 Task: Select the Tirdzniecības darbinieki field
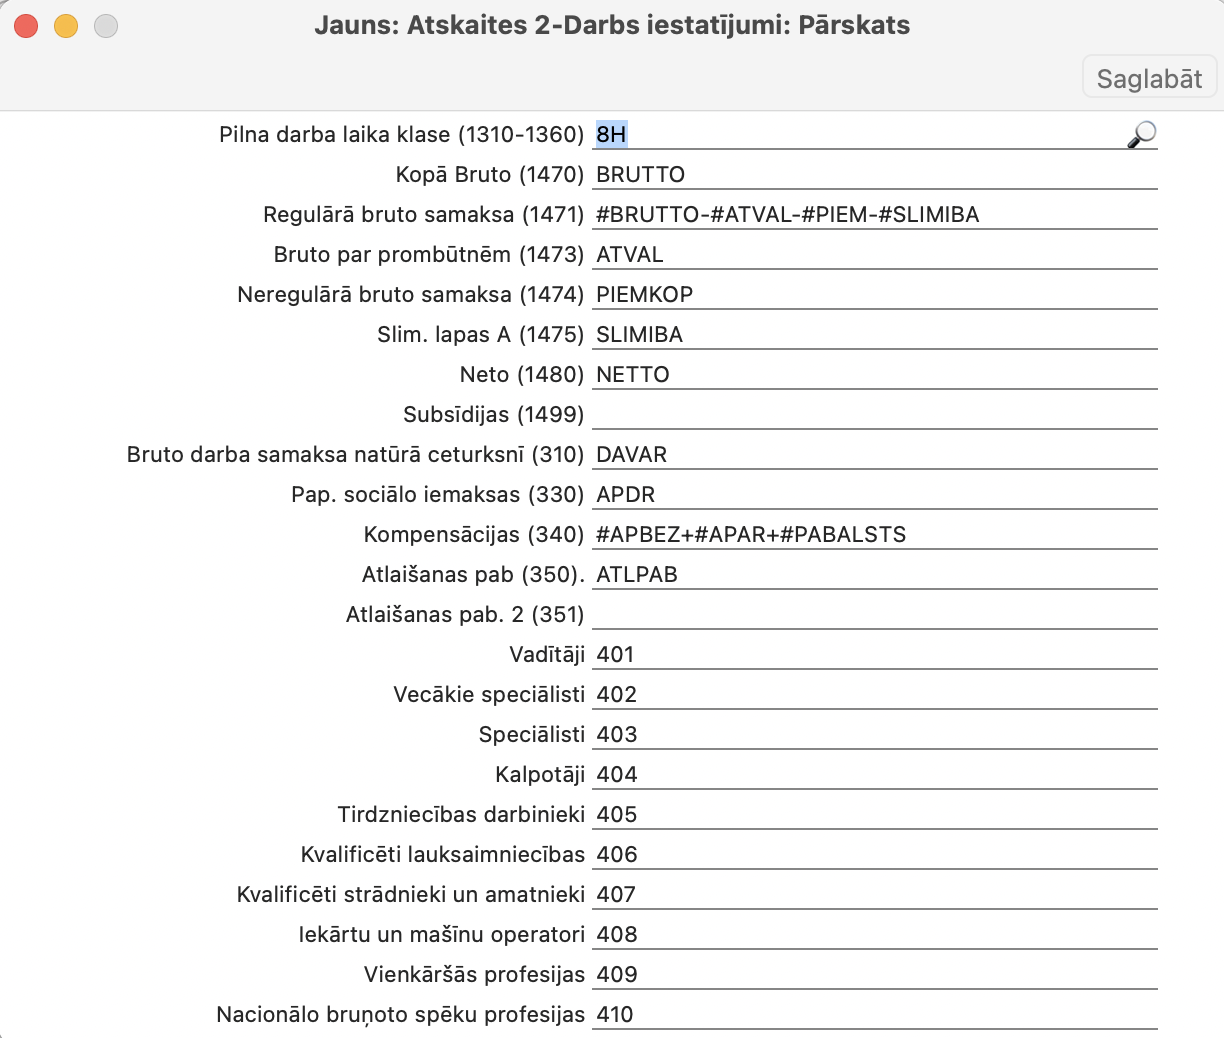click(x=874, y=814)
